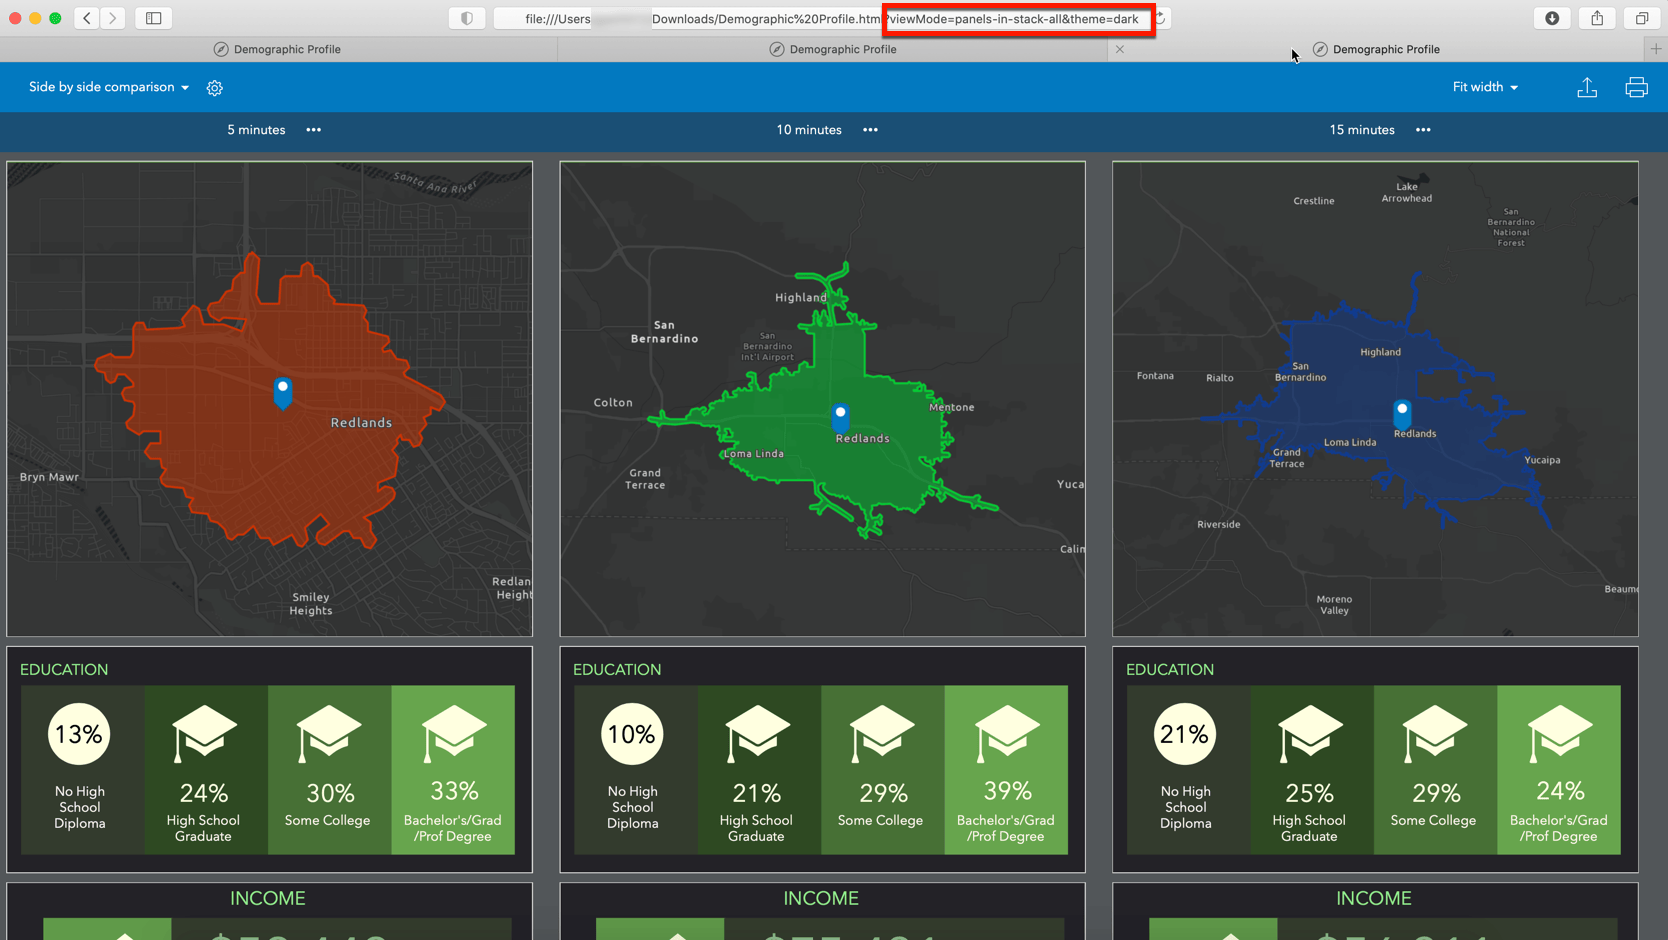Show Safari tab overview
The image size is (1668, 940).
[1642, 18]
